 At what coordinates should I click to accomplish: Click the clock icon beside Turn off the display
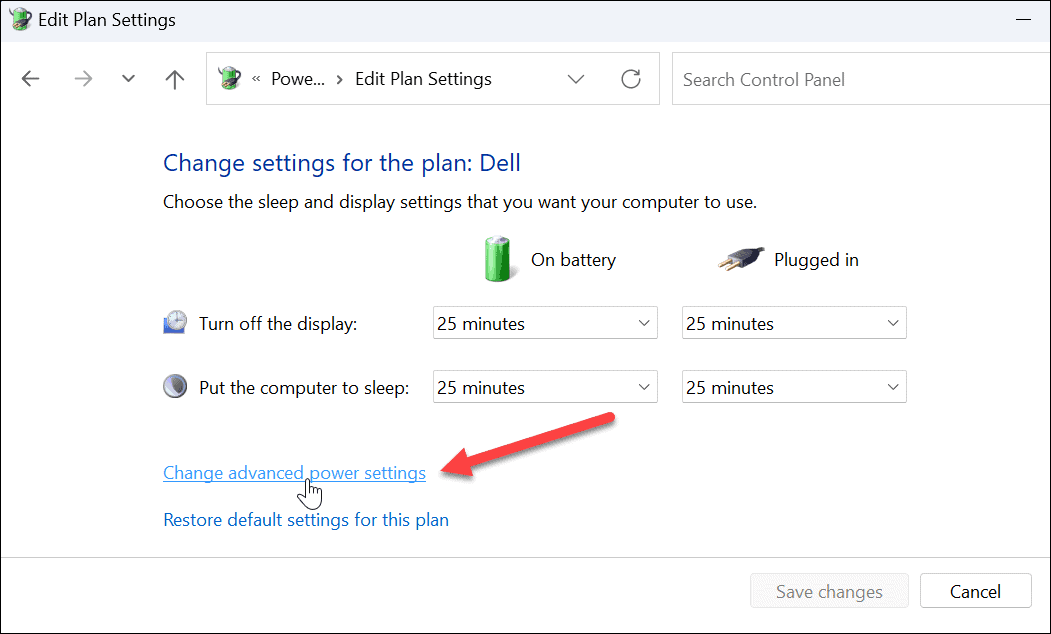(175, 322)
